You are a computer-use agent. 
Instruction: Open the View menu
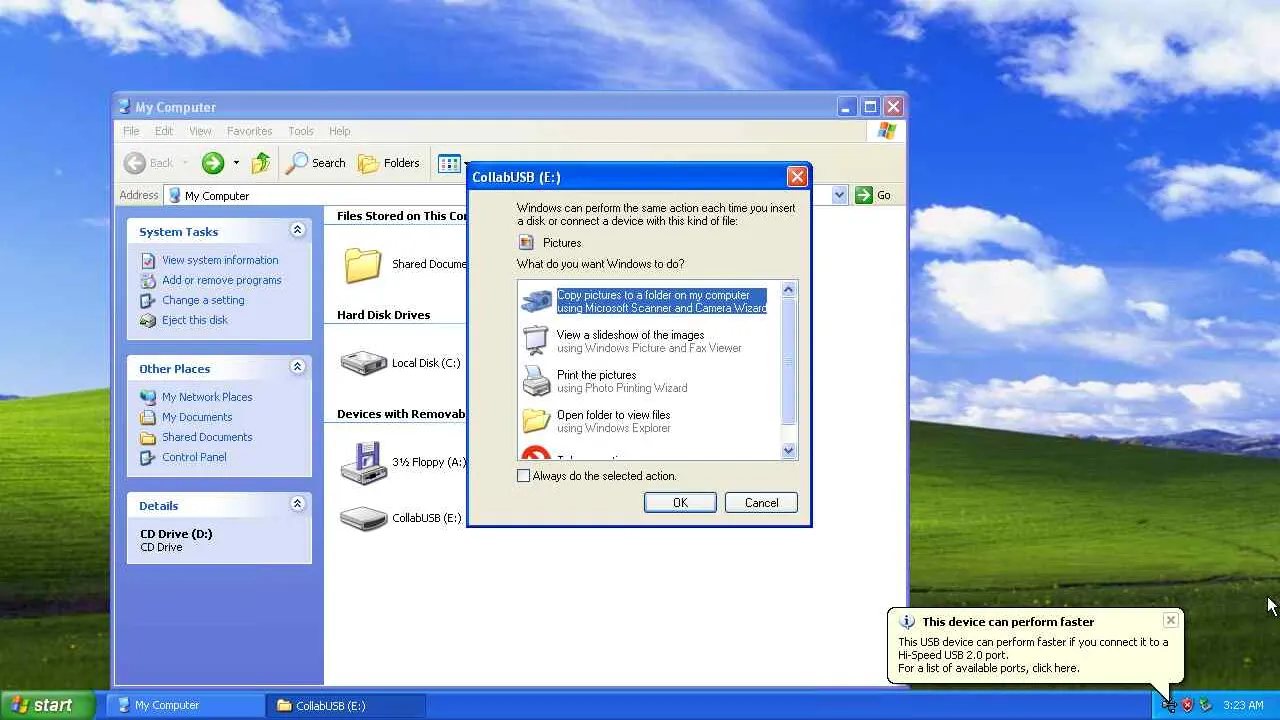tap(200, 131)
